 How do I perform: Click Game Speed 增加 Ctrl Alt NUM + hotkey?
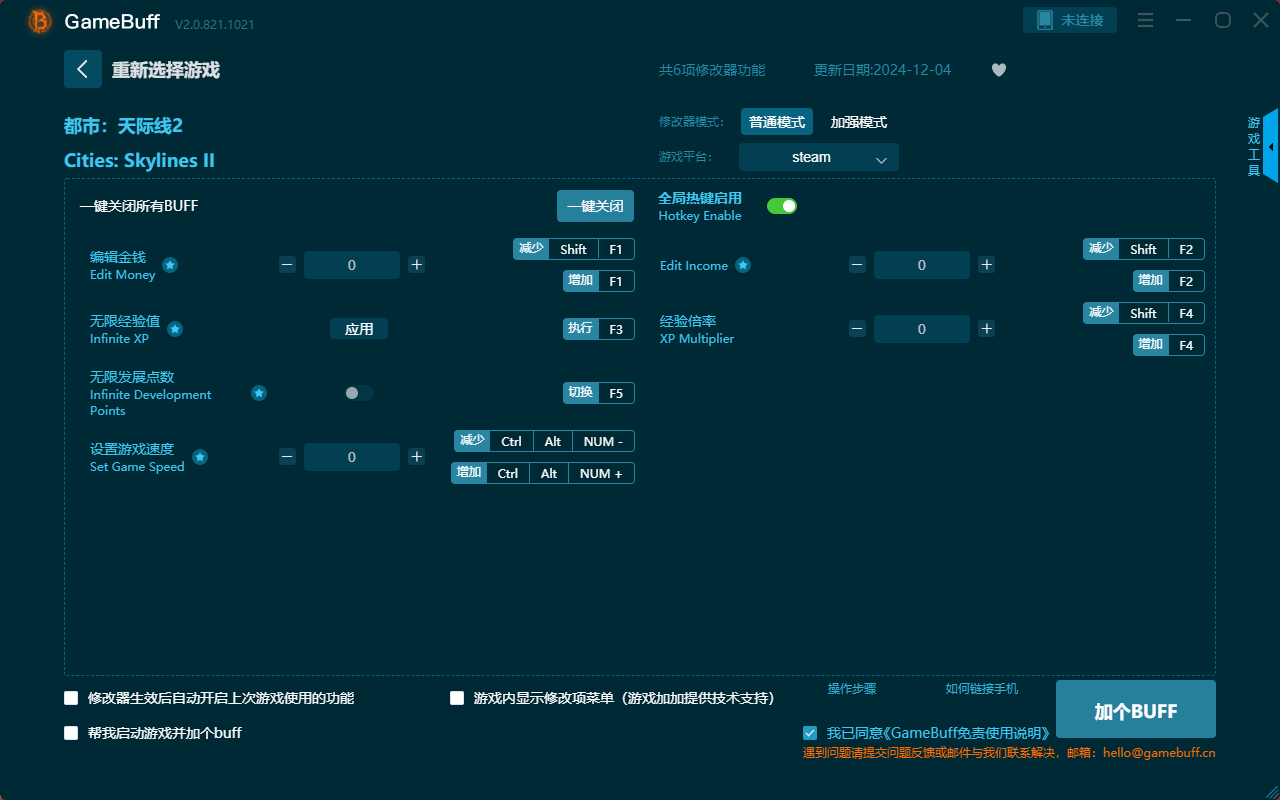pyautogui.click(x=543, y=473)
